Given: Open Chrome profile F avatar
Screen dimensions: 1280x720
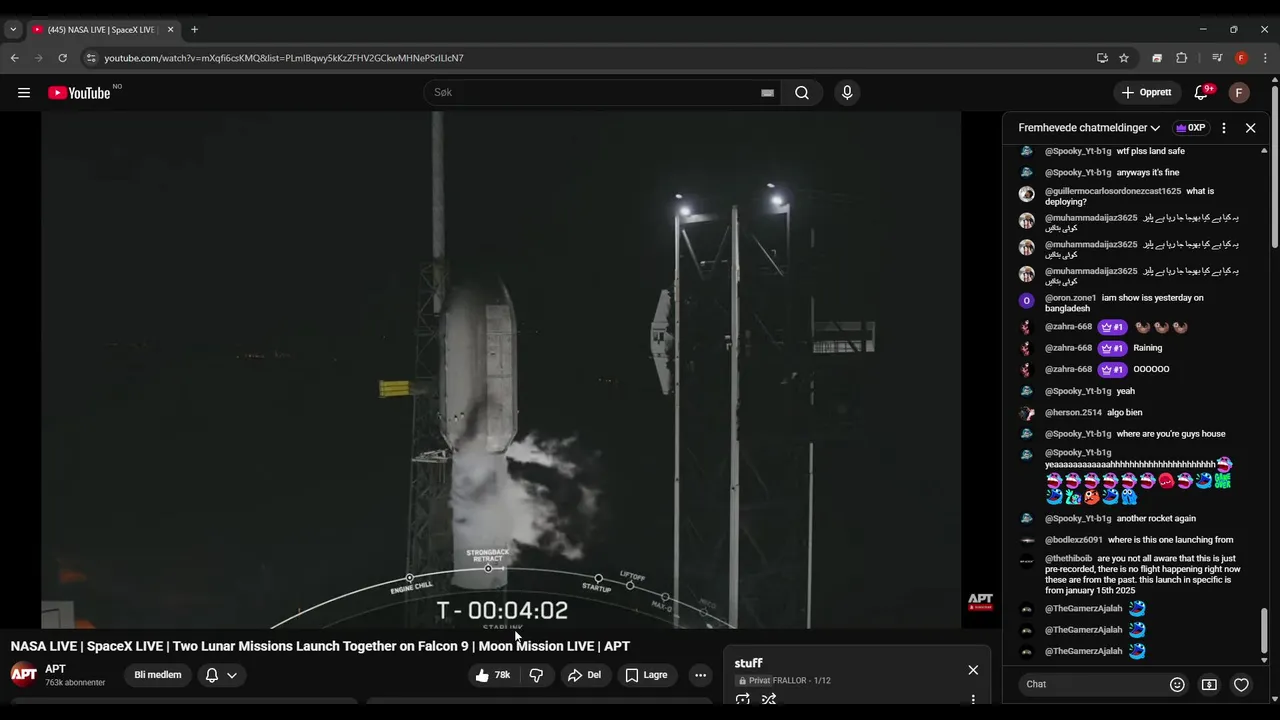Looking at the screenshot, I should click(1241, 58).
